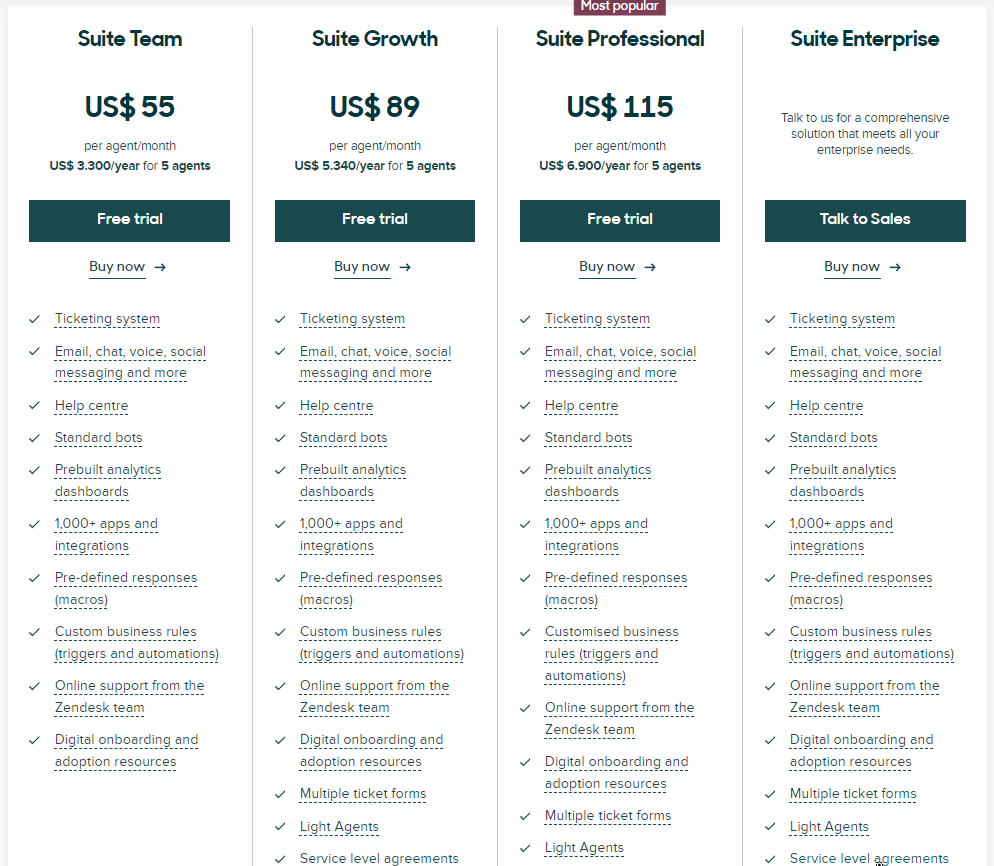
Task: Open Service level agreements in Suite Enterprise
Action: point(869,858)
